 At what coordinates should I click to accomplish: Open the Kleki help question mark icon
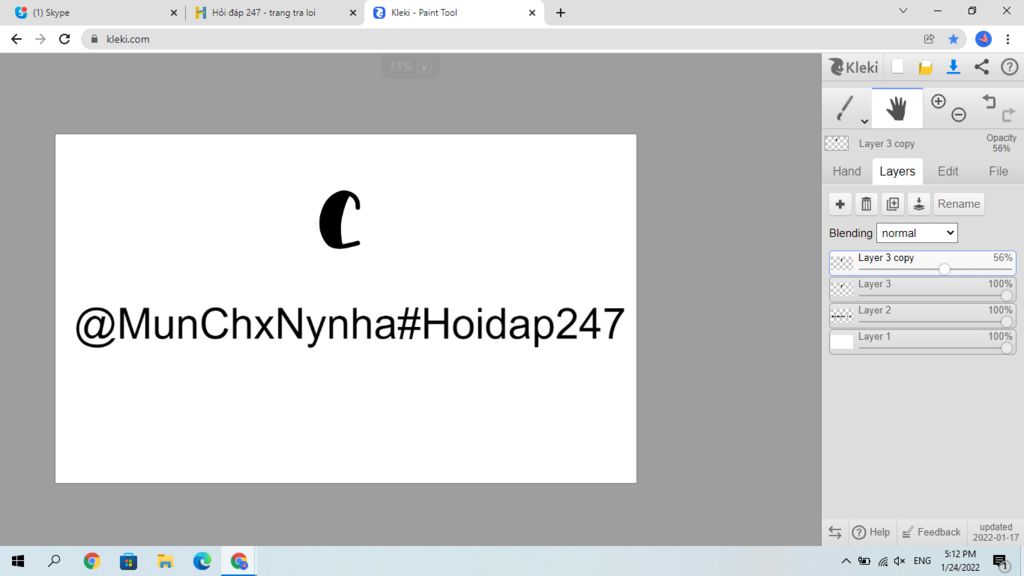tap(1010, 67)
